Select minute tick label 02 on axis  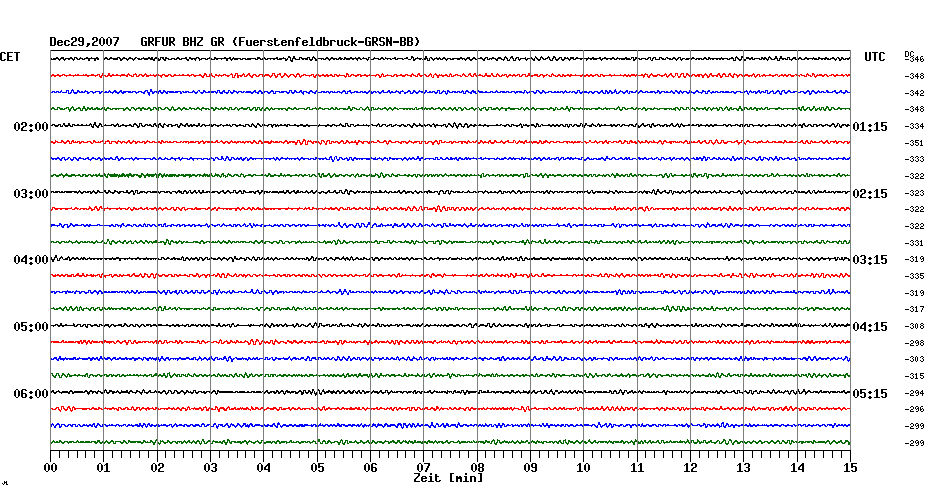(x=157, y=468)
